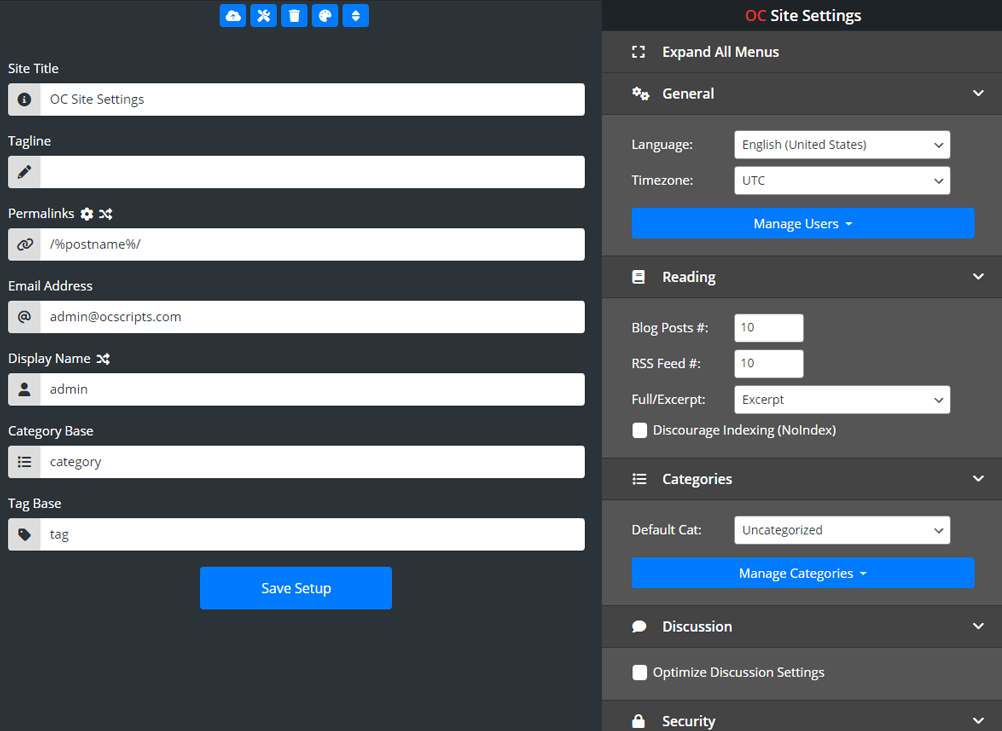Click the Discussion menu header
This screenshot has height=731, width=1002.
[802, 626]
